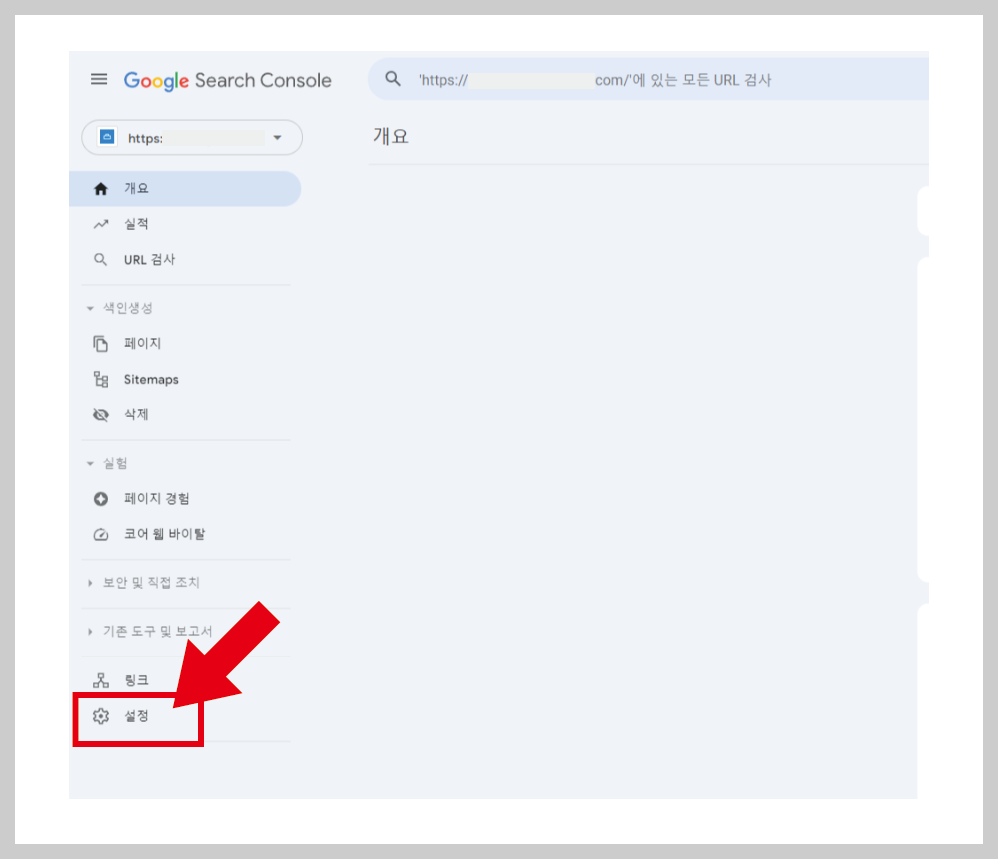This screenshot has width=998, height=859.
Task: Click the speedometer icon beside 코어 웹 바이탈
Action: click(x=101, y=534)
